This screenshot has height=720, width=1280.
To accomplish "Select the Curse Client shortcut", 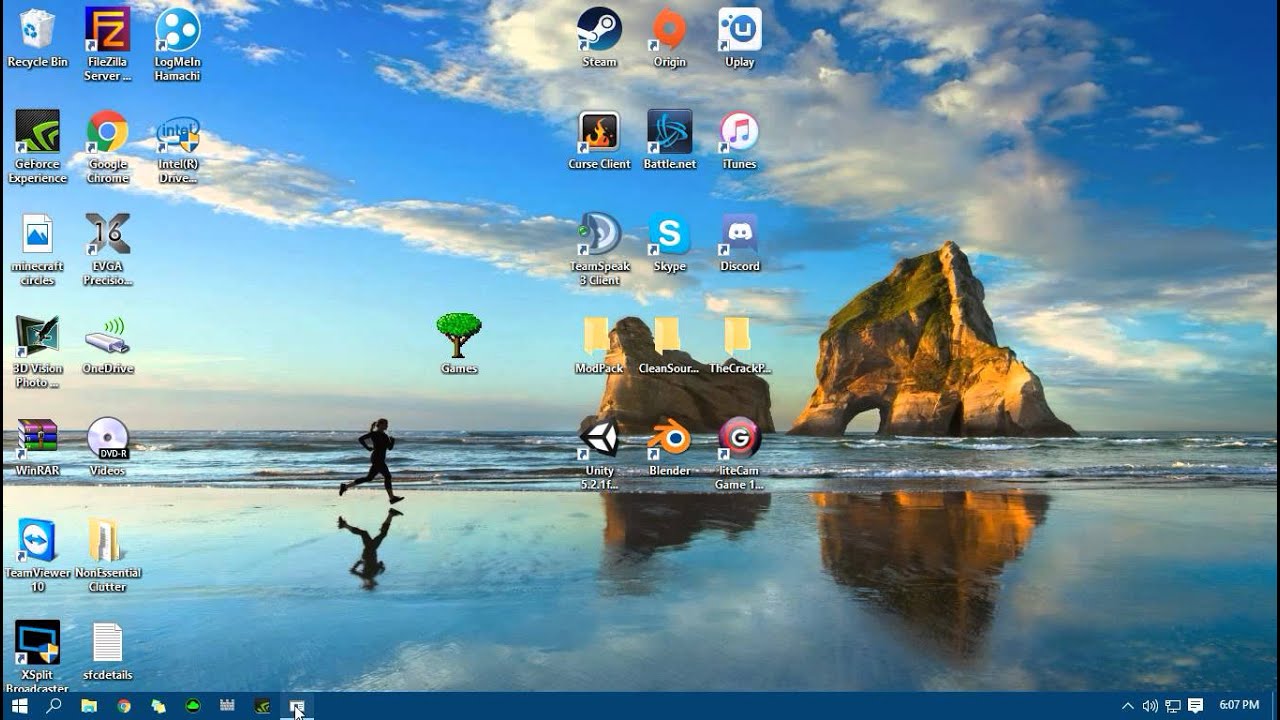I will (600, 140).
